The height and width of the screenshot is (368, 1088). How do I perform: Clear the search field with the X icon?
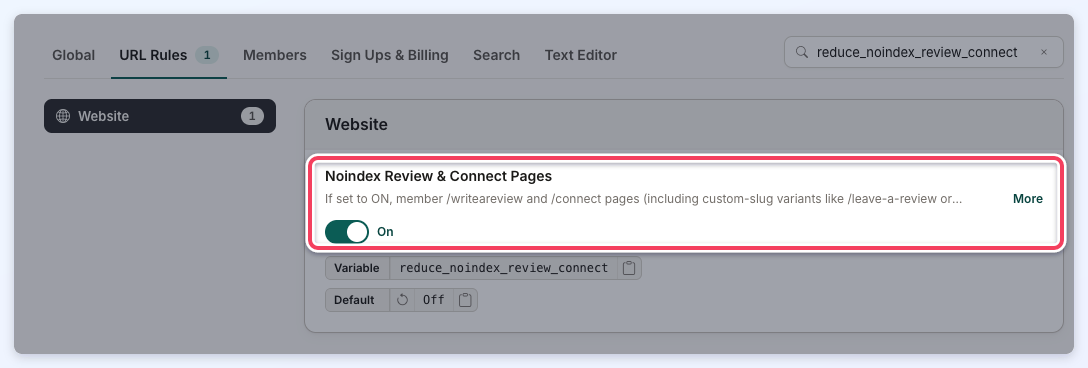1044,52
